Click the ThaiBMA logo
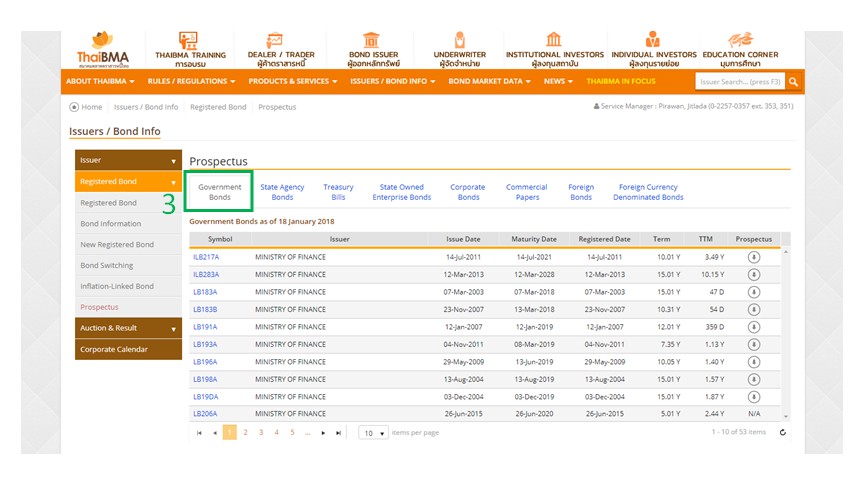 pos(101,48)
